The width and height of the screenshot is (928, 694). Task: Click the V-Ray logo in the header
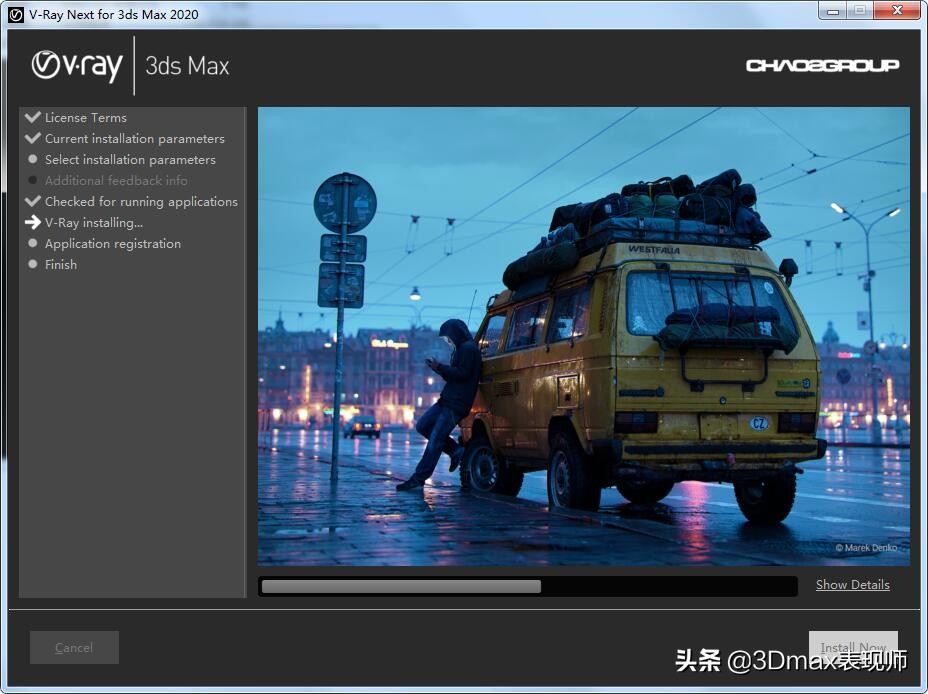[x=75, y=65]
